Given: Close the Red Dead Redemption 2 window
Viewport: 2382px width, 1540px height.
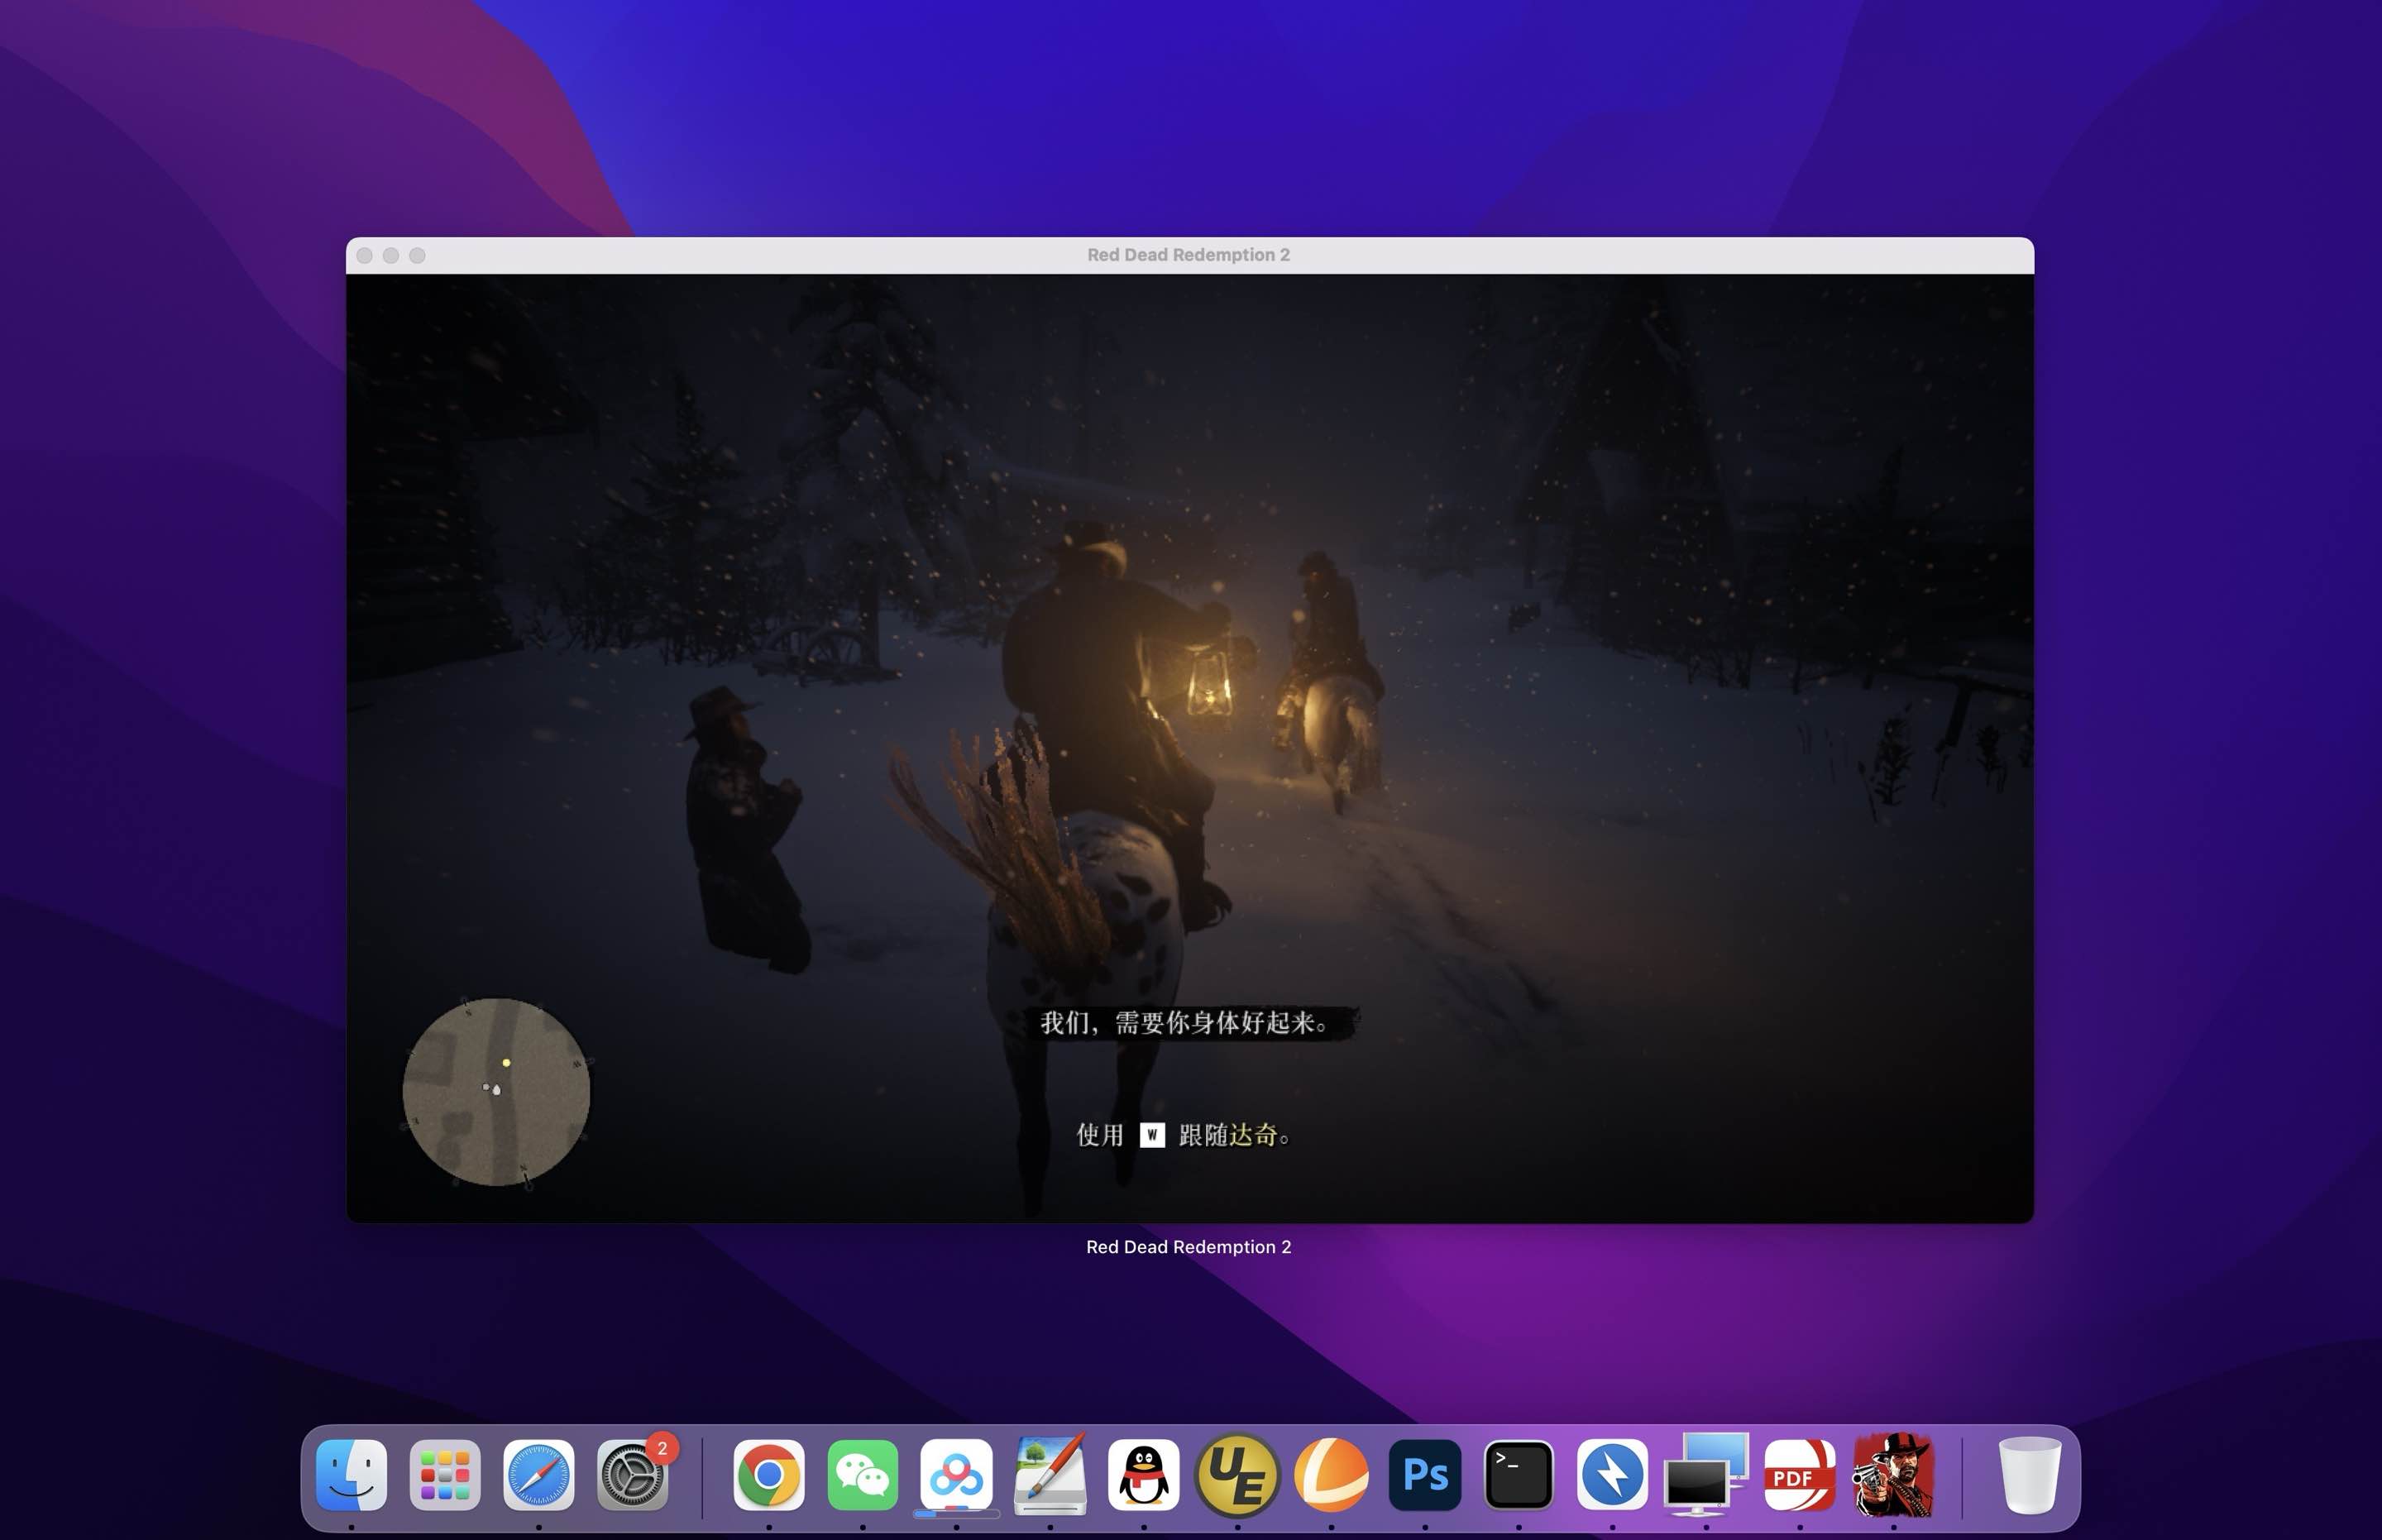Looking at the screenshot, I should 365,256.
